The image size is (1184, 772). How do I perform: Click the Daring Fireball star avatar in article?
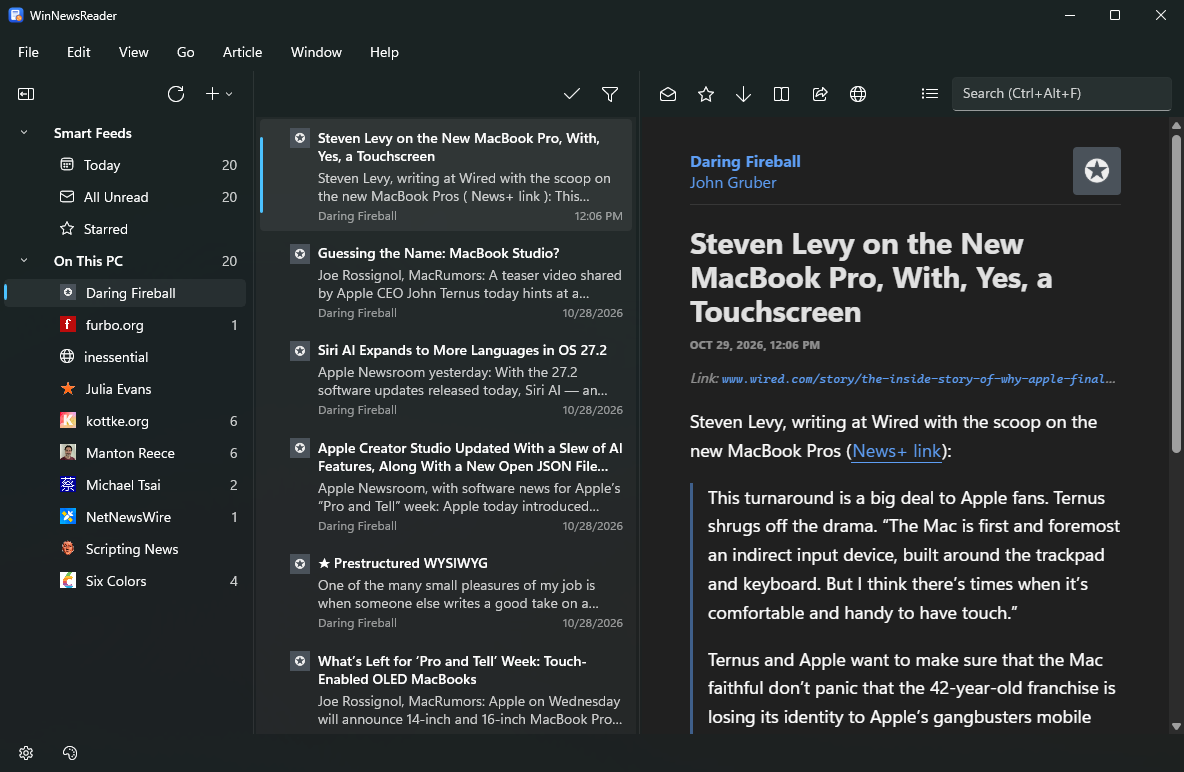coord(1096,171)
